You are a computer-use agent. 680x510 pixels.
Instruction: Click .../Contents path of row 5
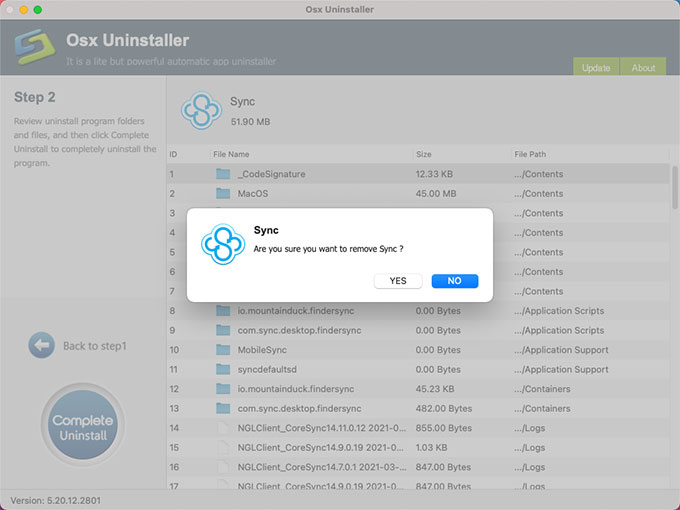click(x=539, y=252)
